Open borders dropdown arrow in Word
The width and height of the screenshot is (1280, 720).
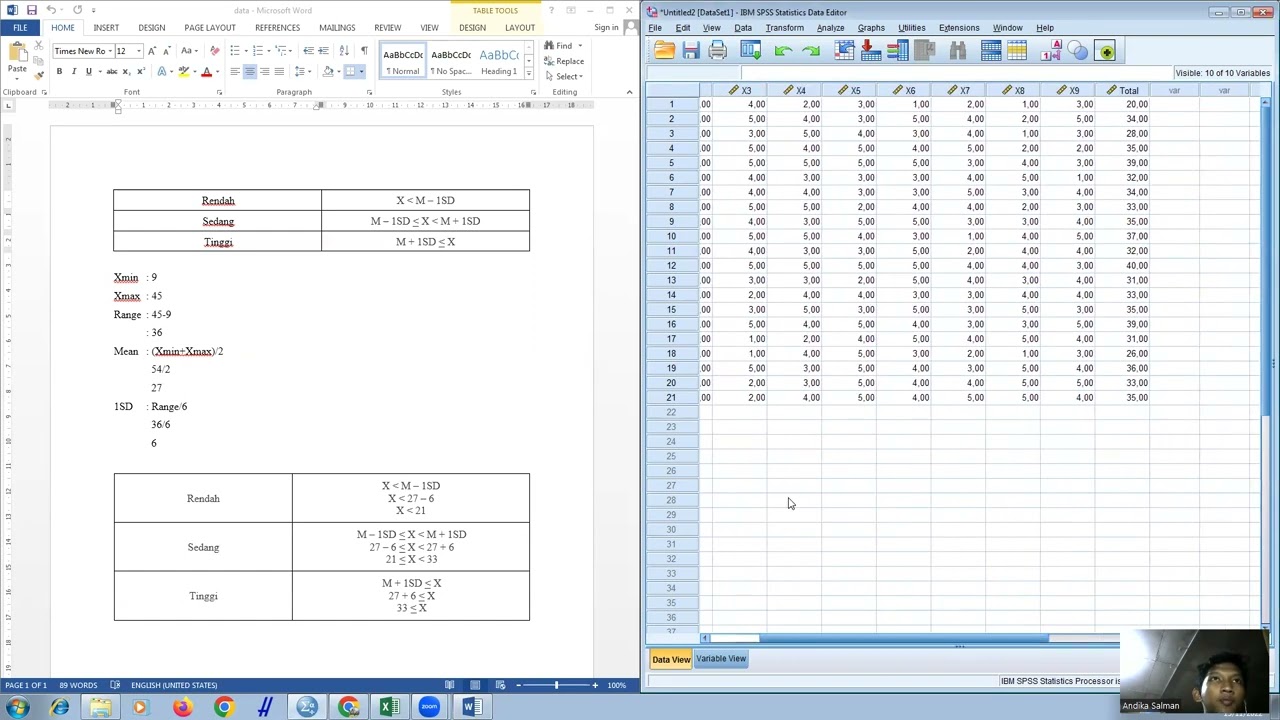[x=361, y=72]
